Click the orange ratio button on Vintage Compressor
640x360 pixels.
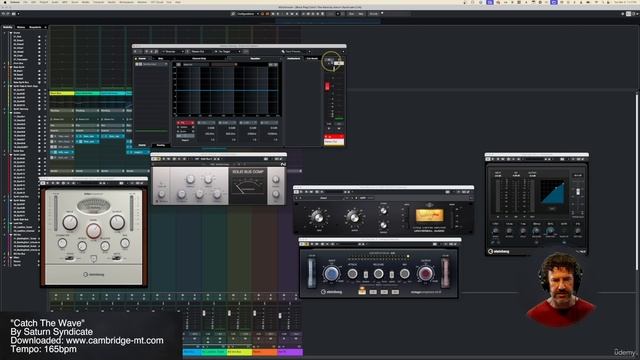(x=362, y=291)
